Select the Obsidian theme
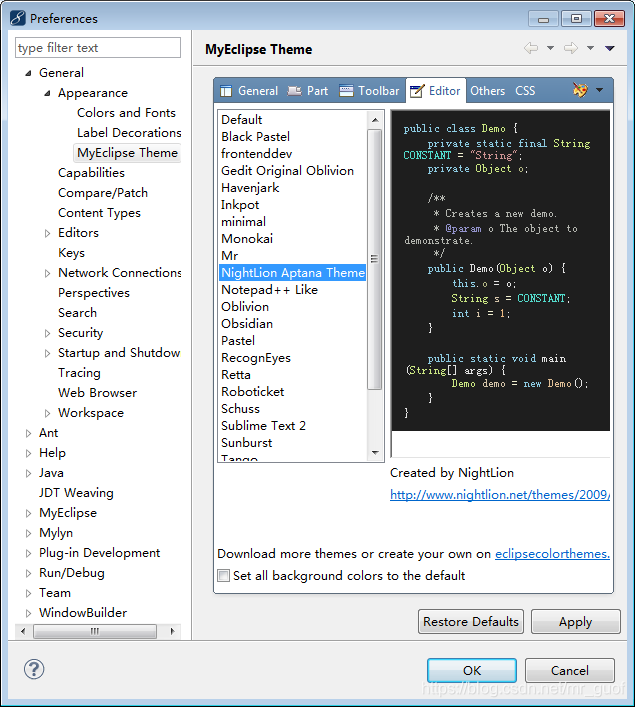This screenshot has height=707, width=635. (x=247, y=324)
